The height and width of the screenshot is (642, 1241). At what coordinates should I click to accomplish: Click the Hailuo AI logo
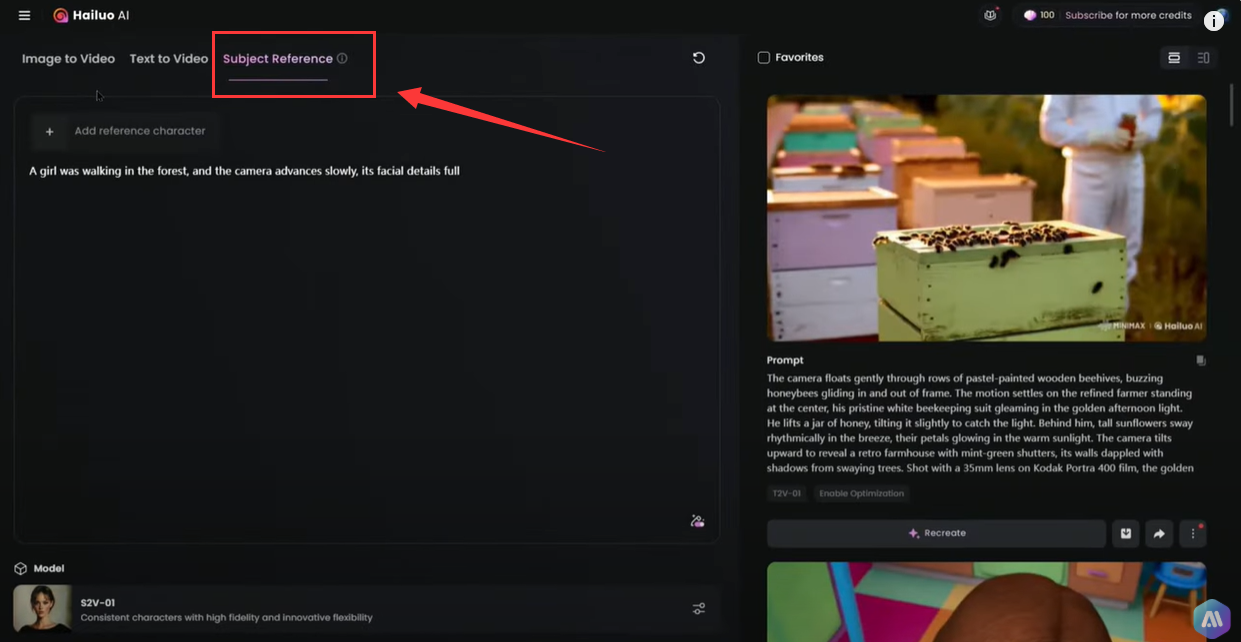(x=91, y=15)
